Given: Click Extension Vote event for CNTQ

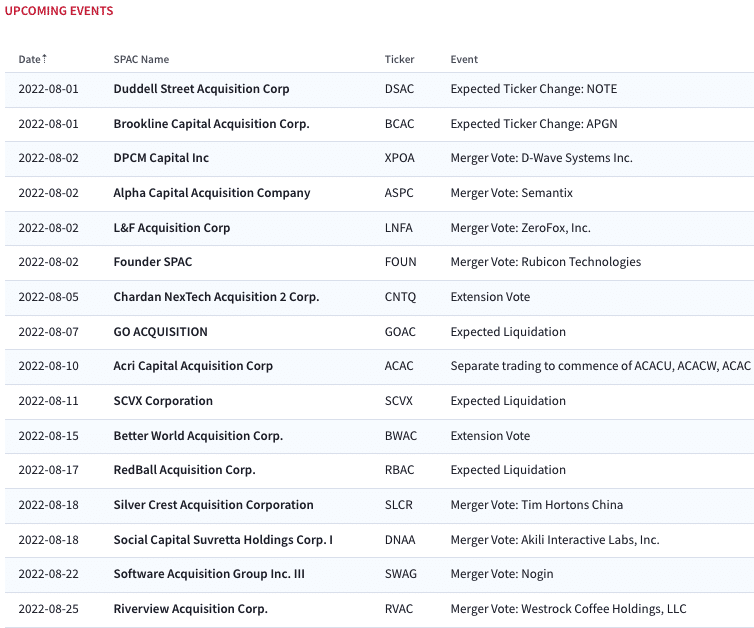Looking at the screenshot, I should 490,297.
